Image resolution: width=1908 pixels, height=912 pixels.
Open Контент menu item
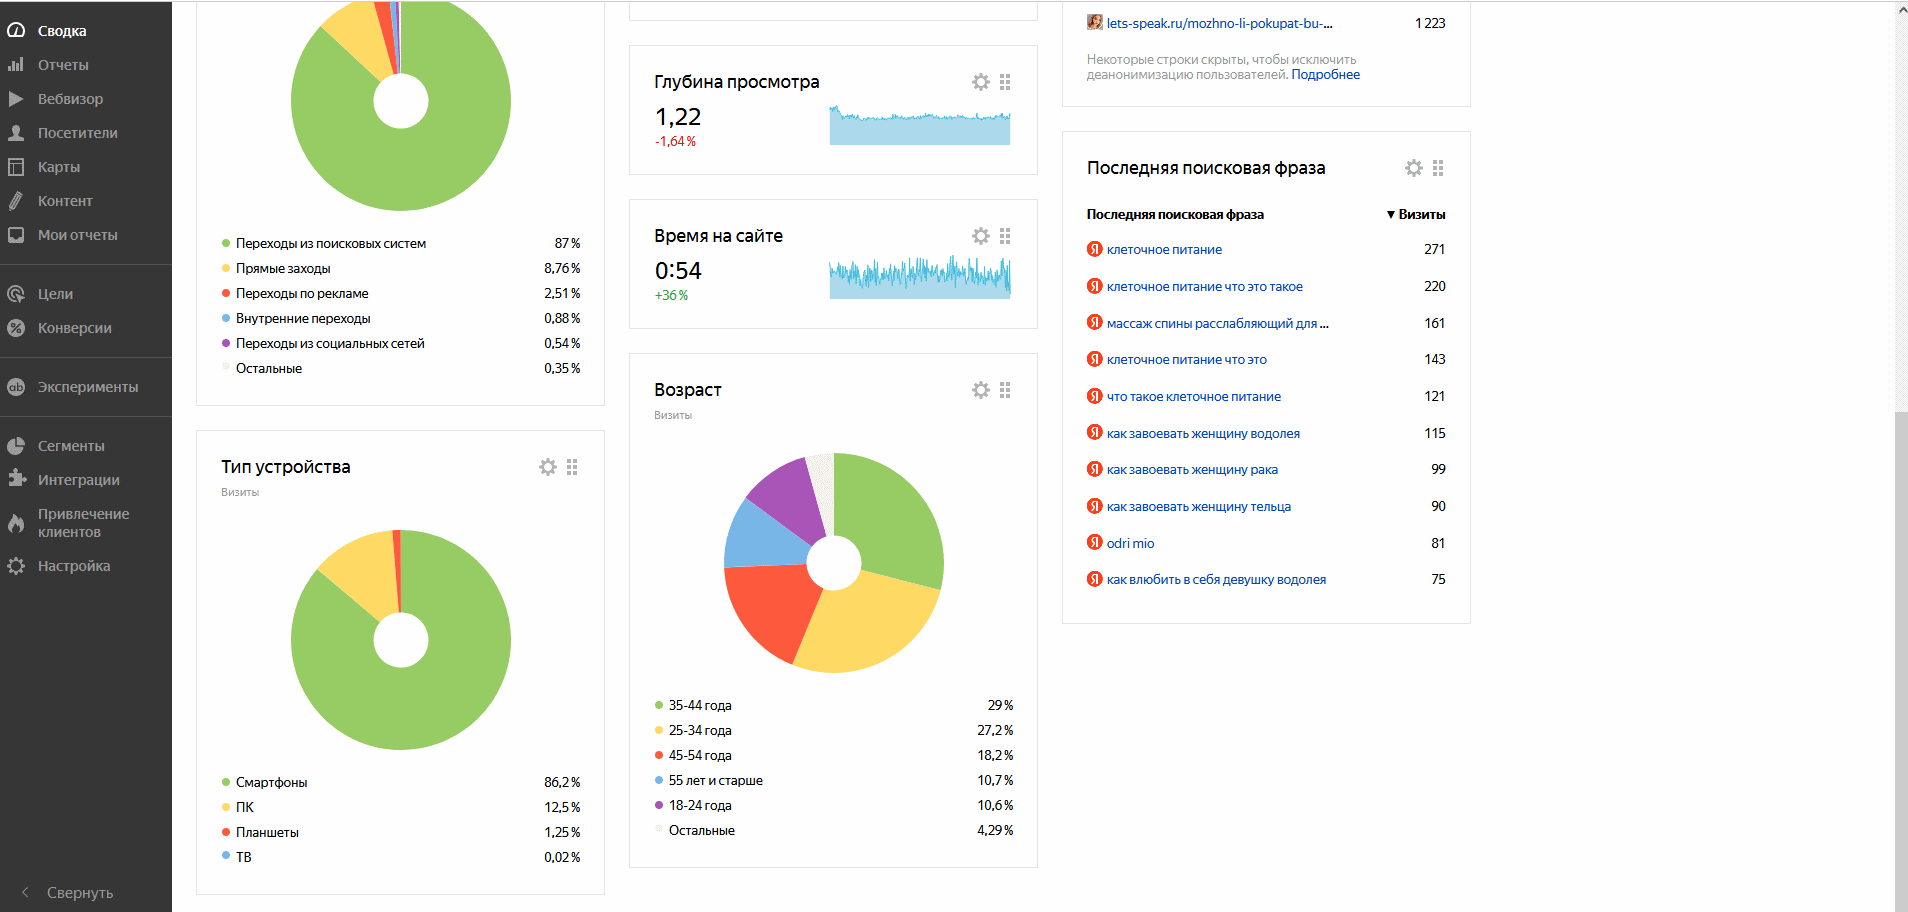pos(65,201)
